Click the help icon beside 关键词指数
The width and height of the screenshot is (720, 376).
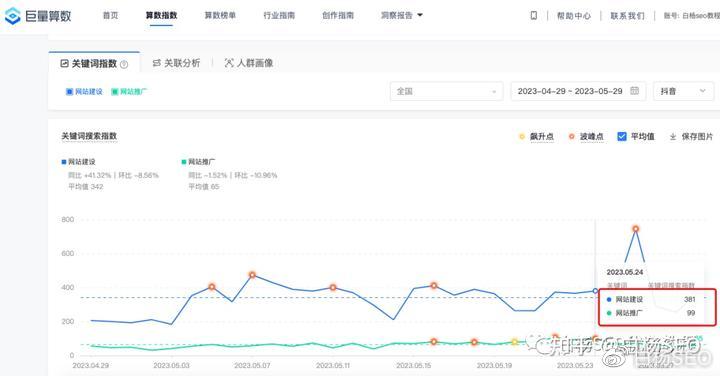coord(124,65)
